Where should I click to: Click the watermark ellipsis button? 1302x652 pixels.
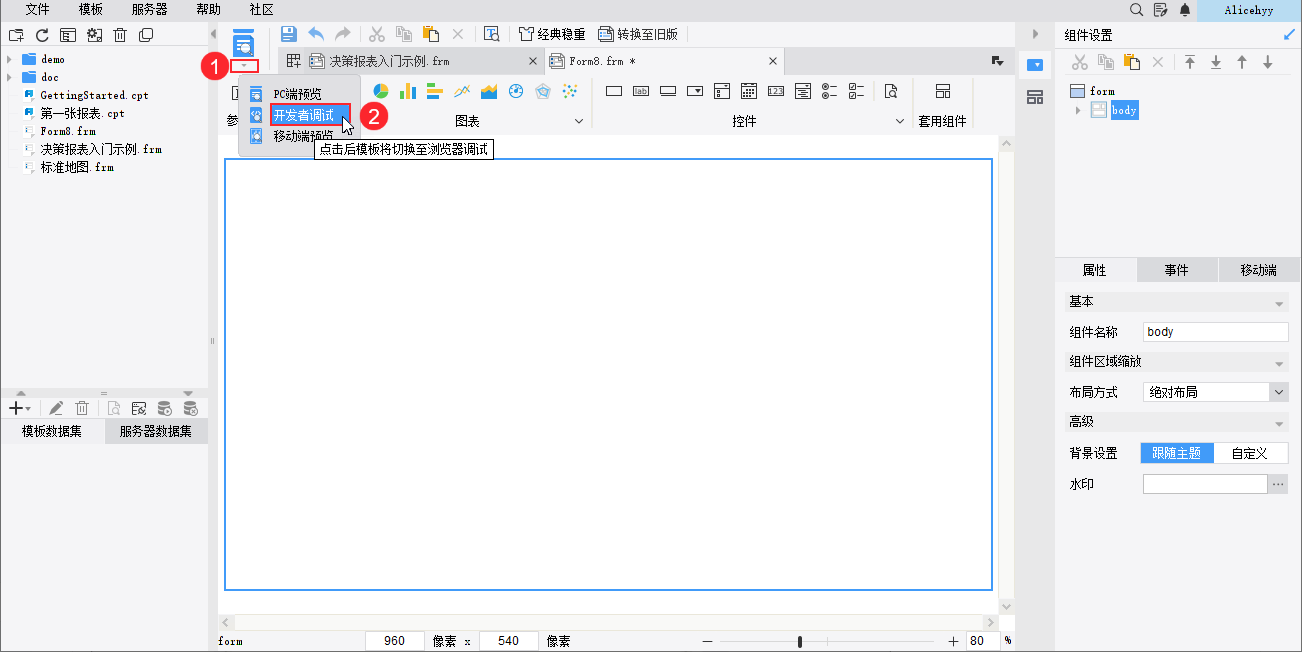point(1278,484)
